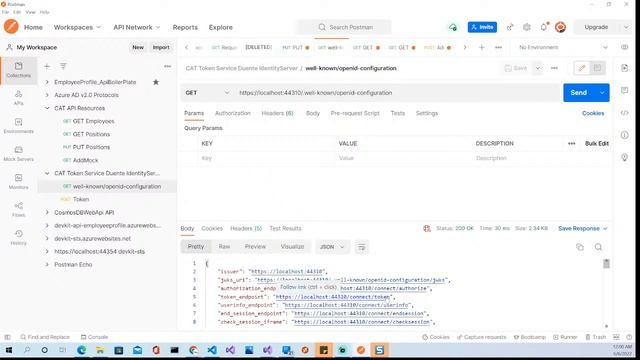
Task: Switch the response view to Preview
Action: 255,247
